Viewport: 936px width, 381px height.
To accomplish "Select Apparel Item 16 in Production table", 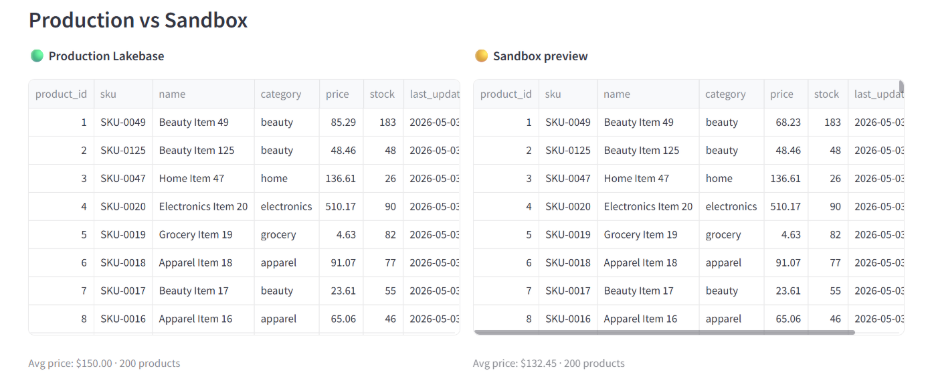I will [204, 319].
